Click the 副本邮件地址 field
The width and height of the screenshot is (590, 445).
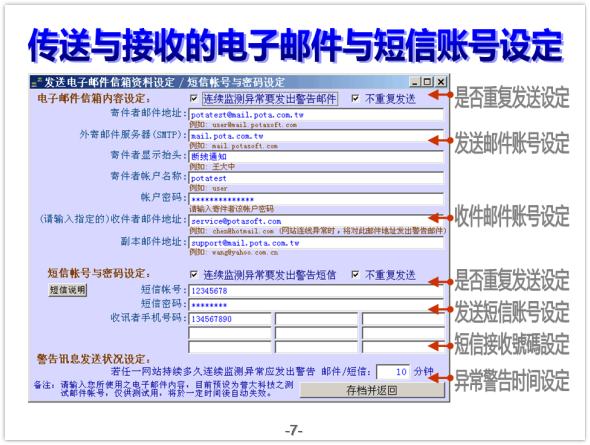[x=316, y=243]
